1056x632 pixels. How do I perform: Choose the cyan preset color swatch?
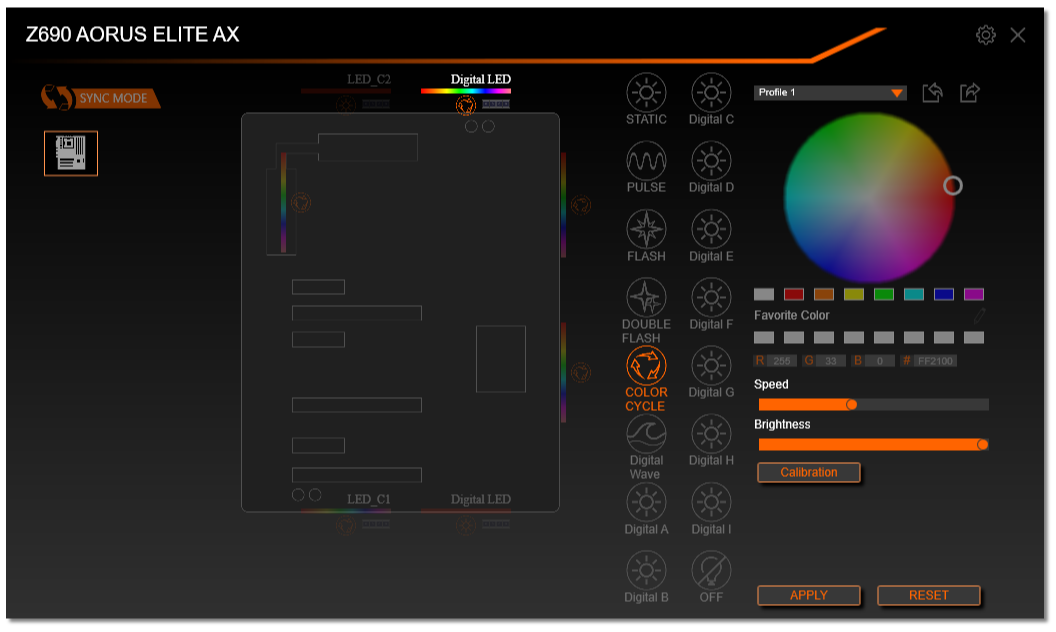(x=913, y=294)
